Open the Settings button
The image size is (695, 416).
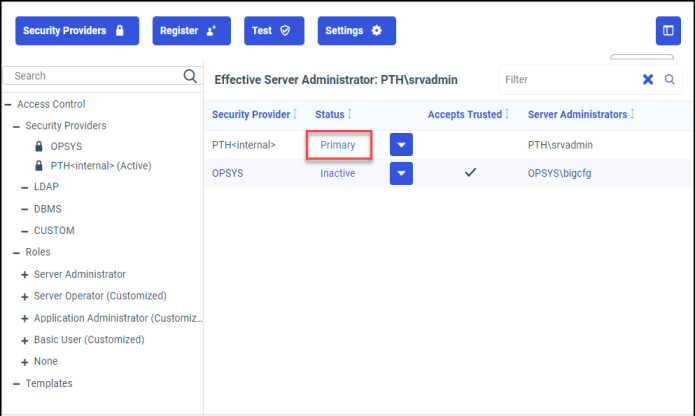[x=356, y=31]
